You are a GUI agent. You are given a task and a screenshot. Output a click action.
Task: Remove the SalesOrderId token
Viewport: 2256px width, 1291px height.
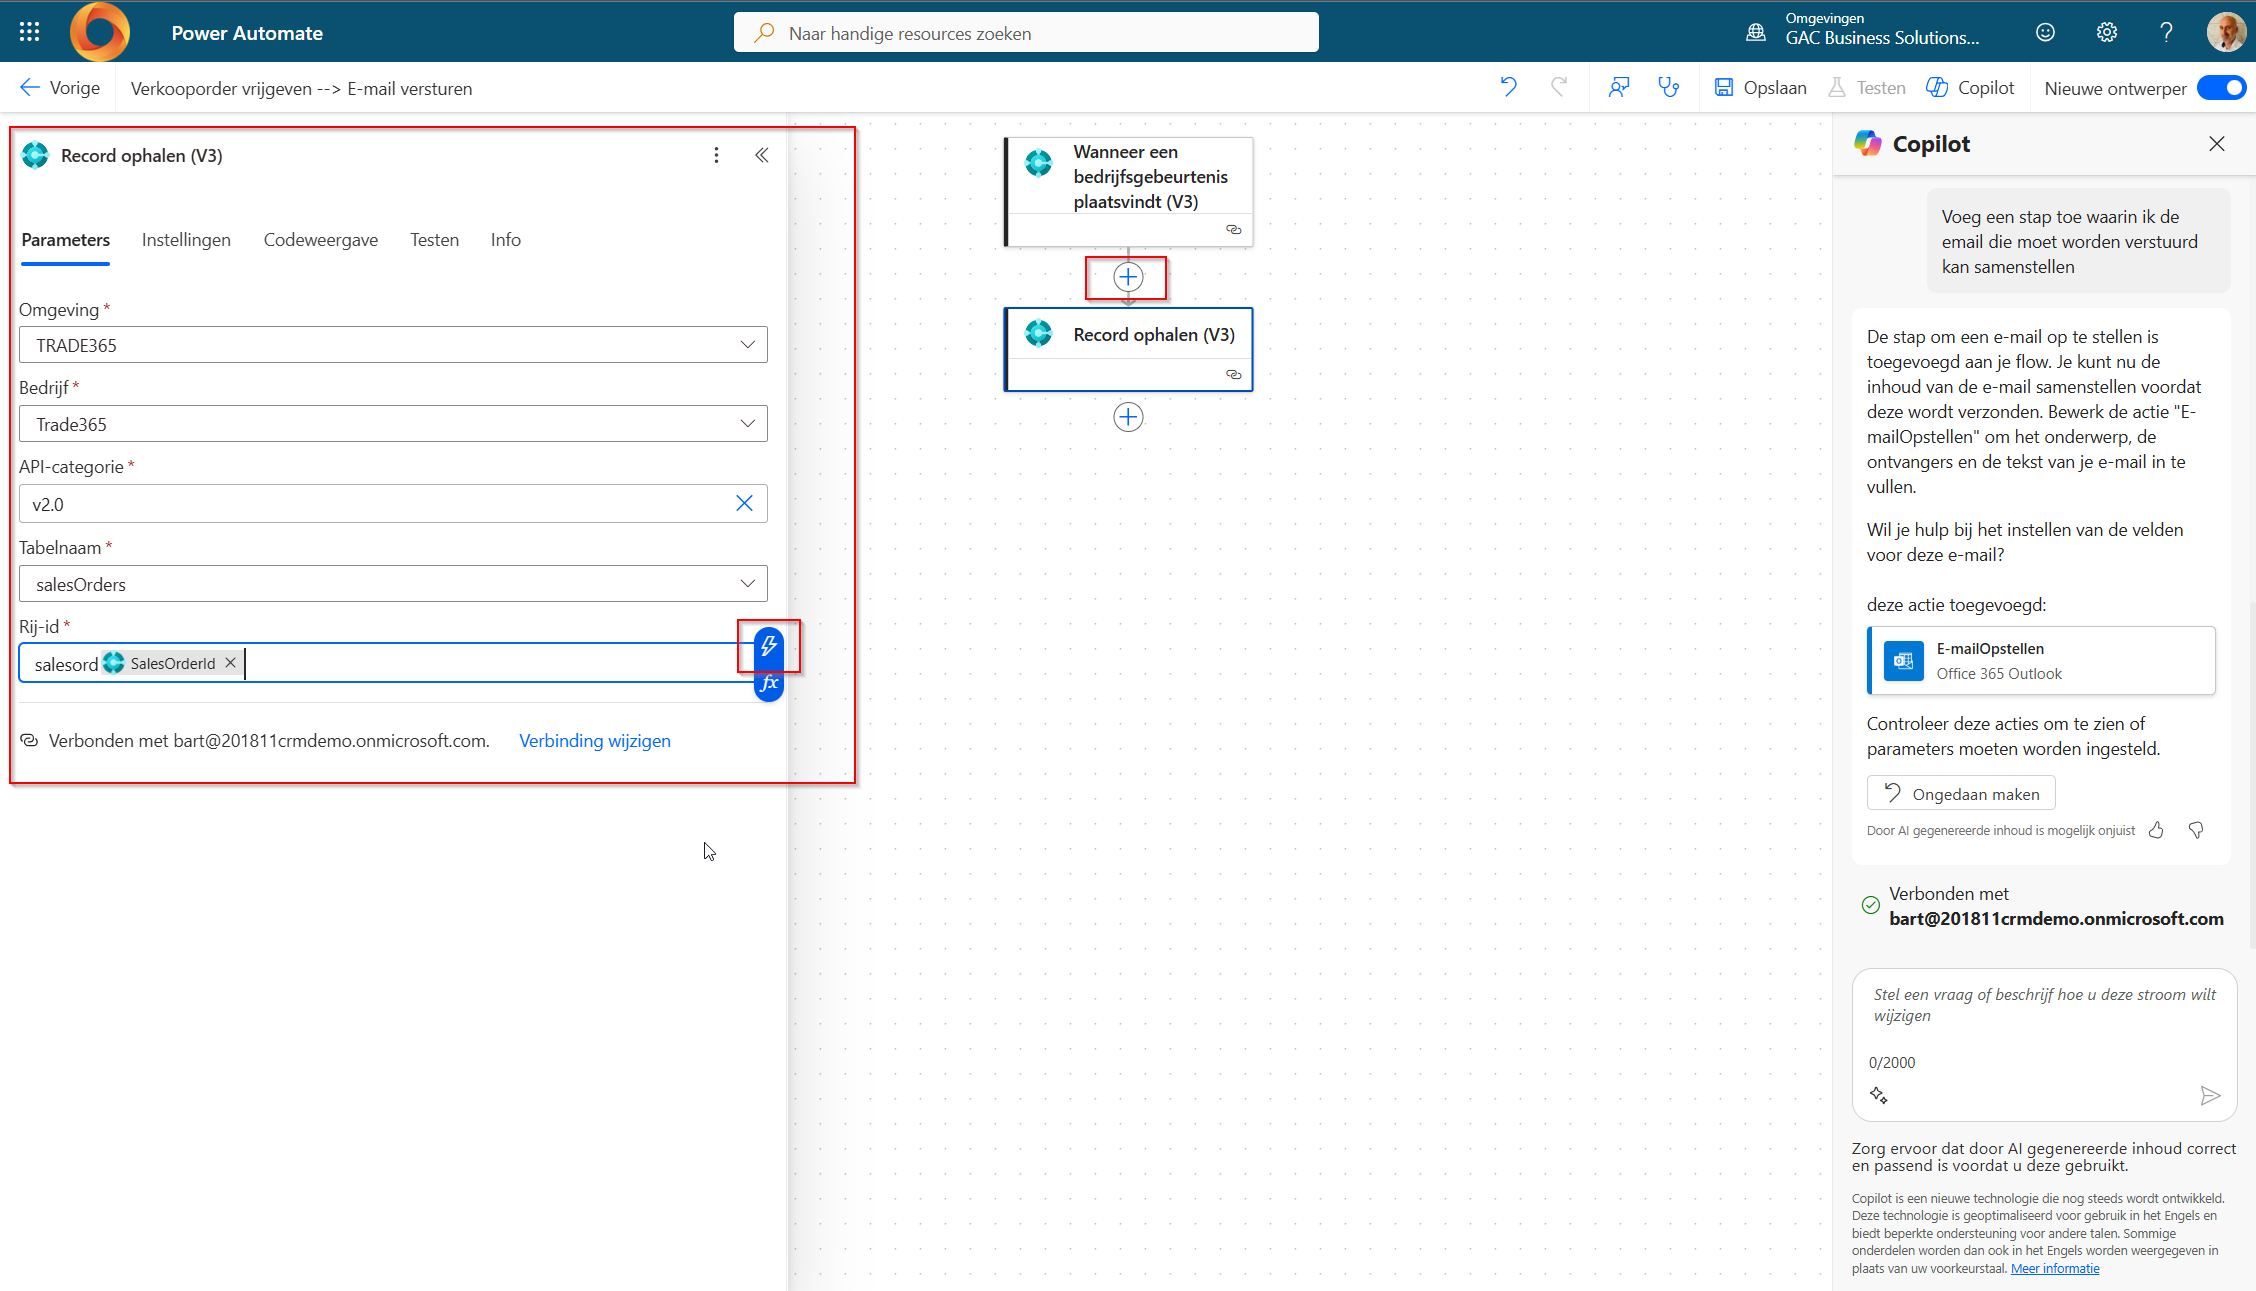pos(231,663)
